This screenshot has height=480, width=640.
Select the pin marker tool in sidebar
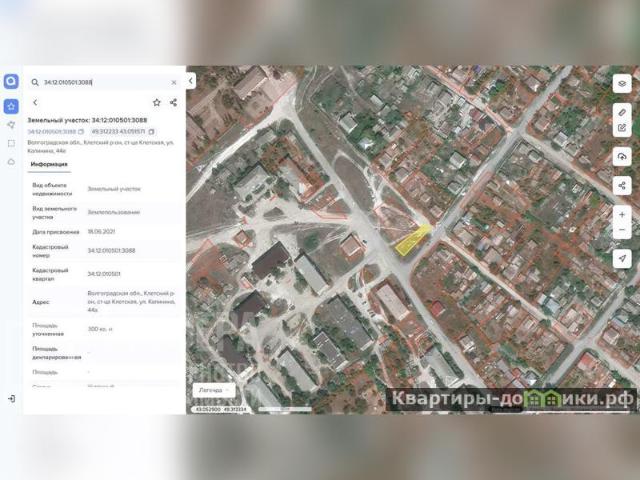tap(11, 124)
